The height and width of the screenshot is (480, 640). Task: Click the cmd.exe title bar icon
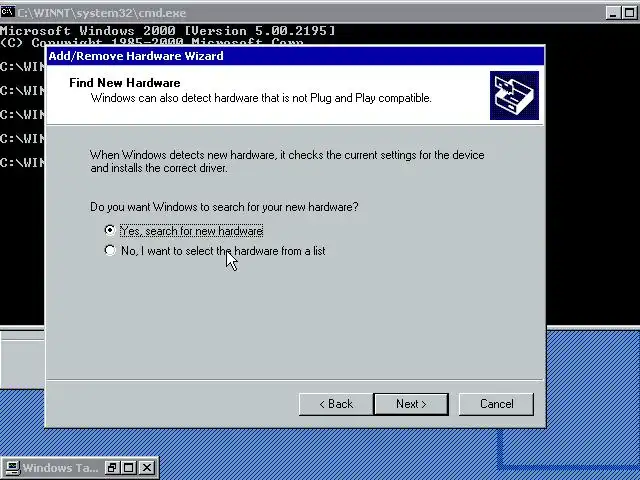pos(8,12)
